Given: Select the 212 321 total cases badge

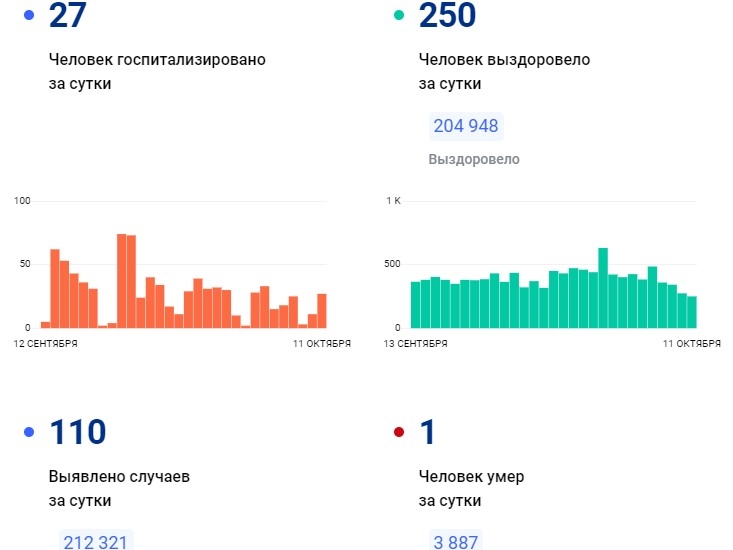Looking at the screenshot, I should [x=96, y=541].
